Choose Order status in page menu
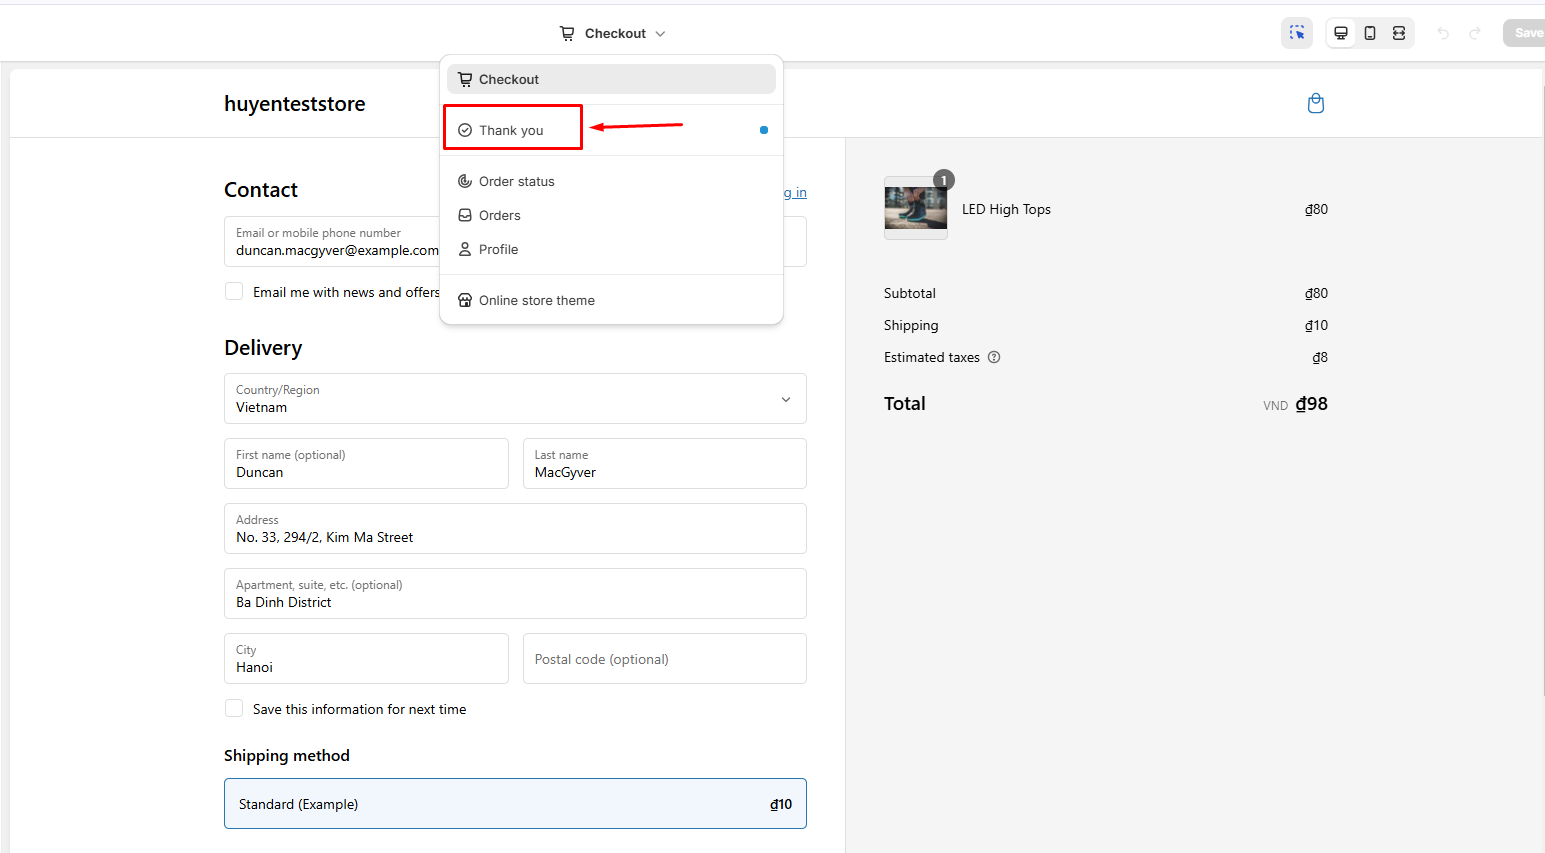This screenshot has height=853, width=1545. pos(516,181)
